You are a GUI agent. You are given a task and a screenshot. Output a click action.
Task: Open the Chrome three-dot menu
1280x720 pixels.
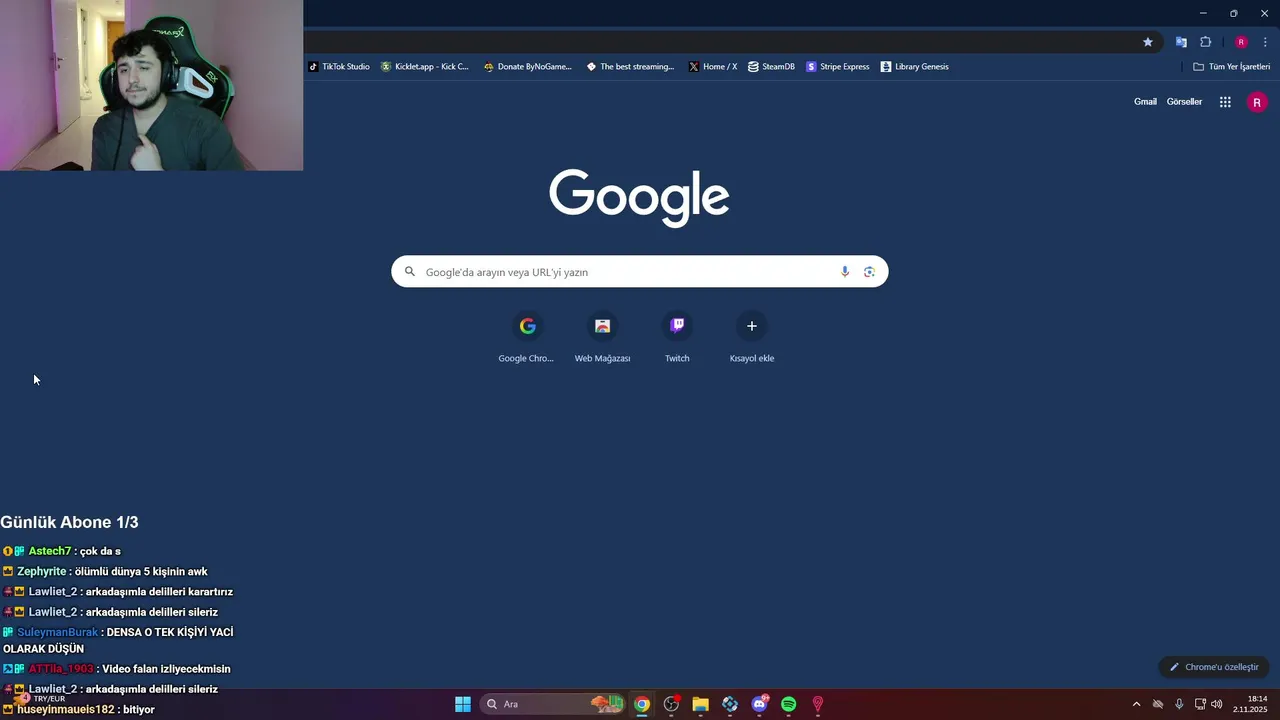tap(1265, 42)
